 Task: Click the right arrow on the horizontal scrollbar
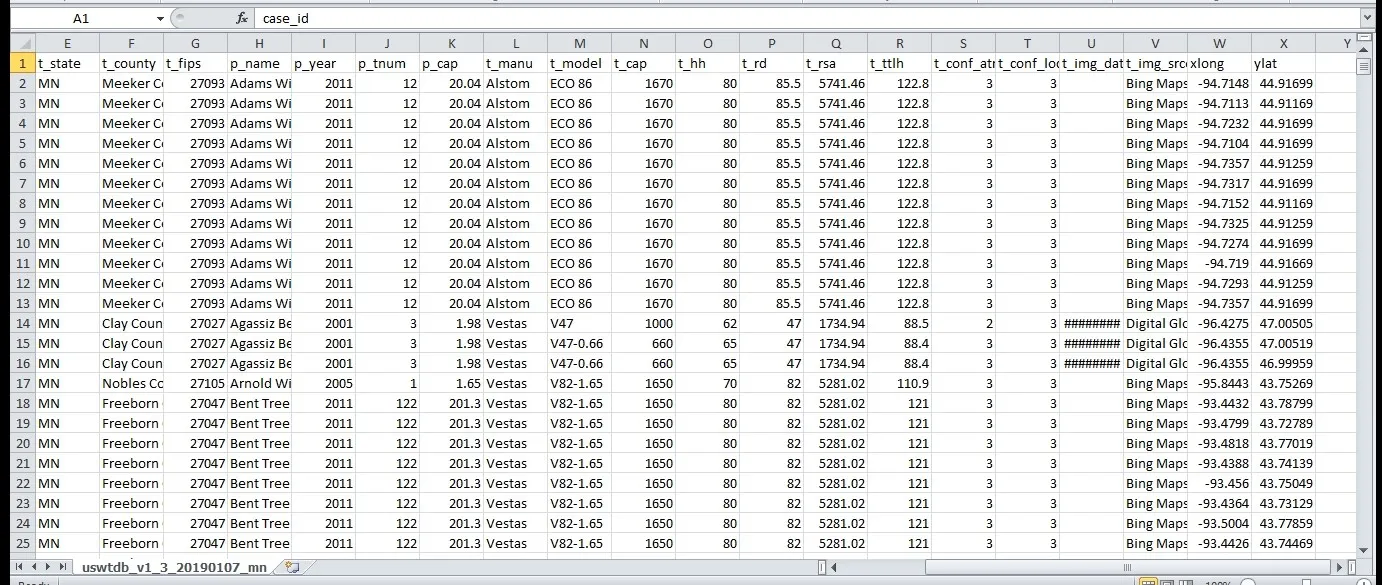[x=1340, y=568]
